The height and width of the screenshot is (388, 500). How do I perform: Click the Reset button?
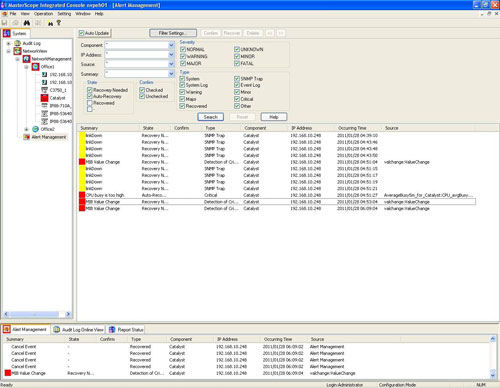coord(242,117)
